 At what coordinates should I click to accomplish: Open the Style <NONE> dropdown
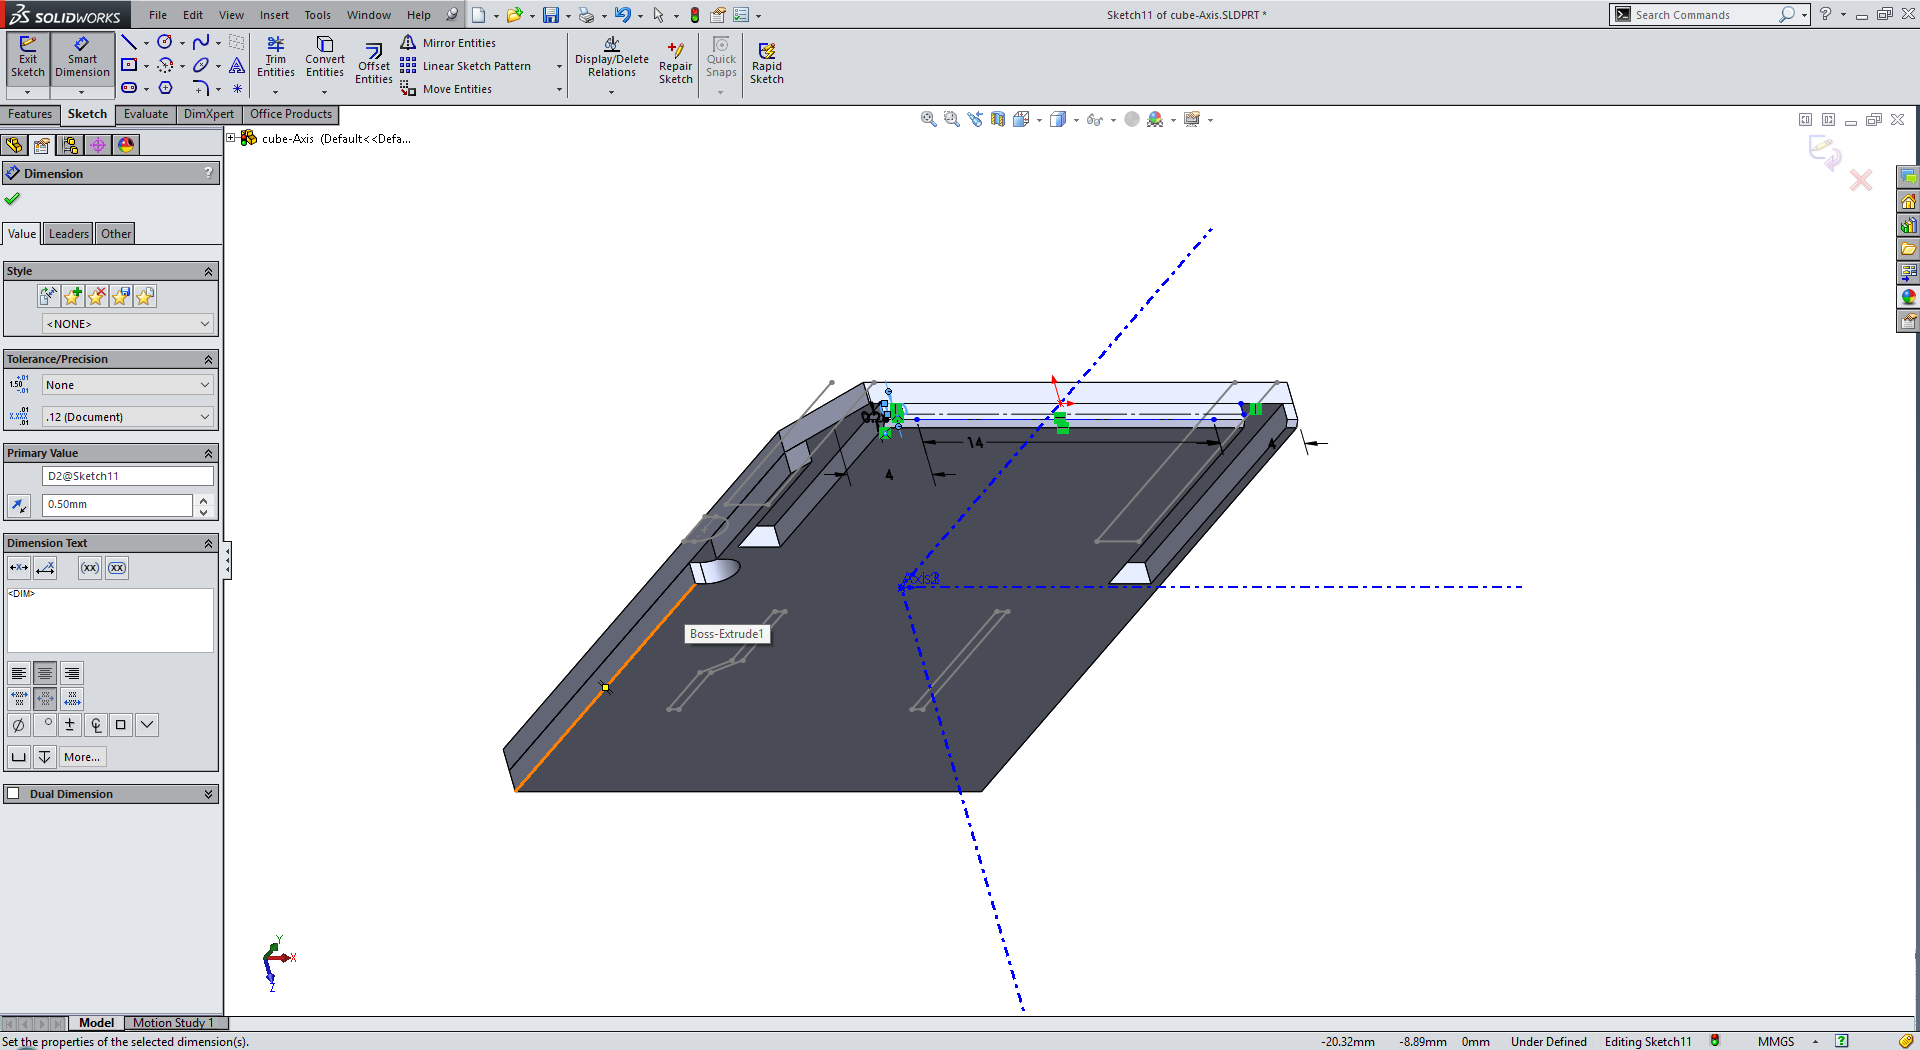128,324
